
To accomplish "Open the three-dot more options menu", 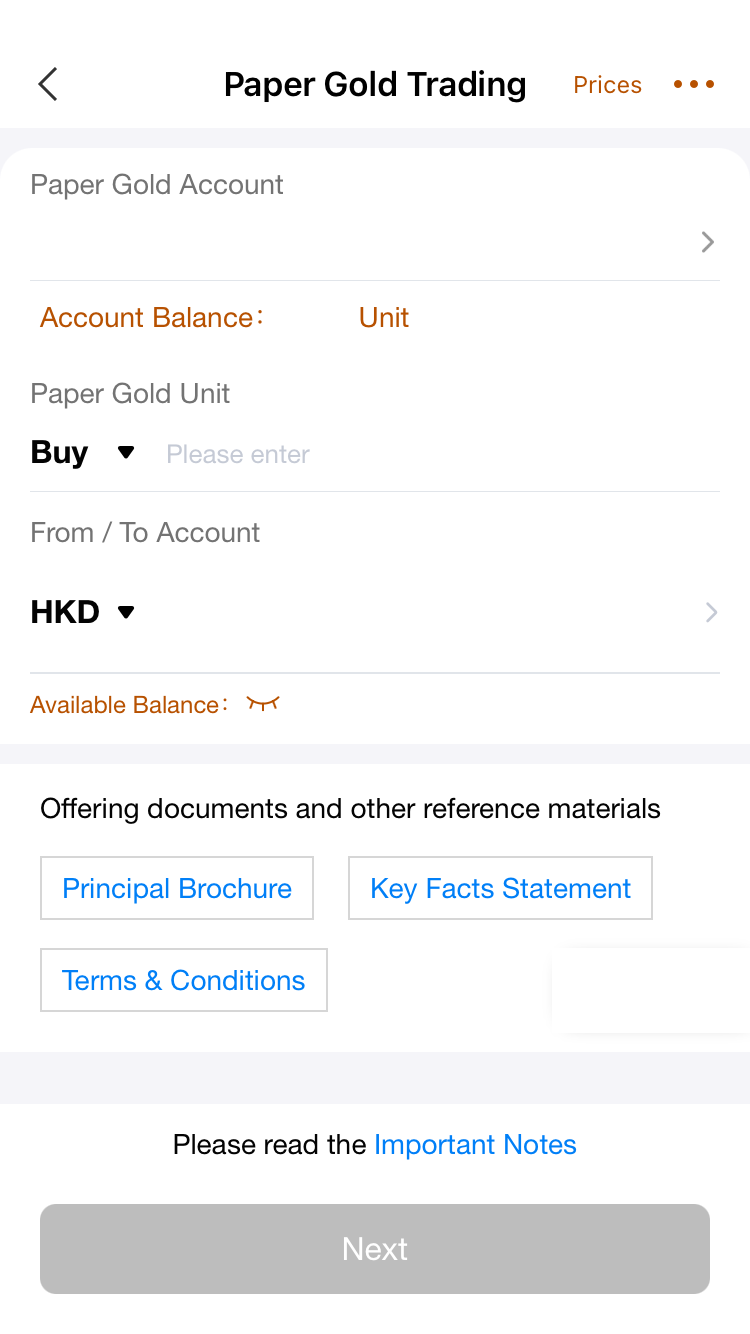I will (694, 85).
